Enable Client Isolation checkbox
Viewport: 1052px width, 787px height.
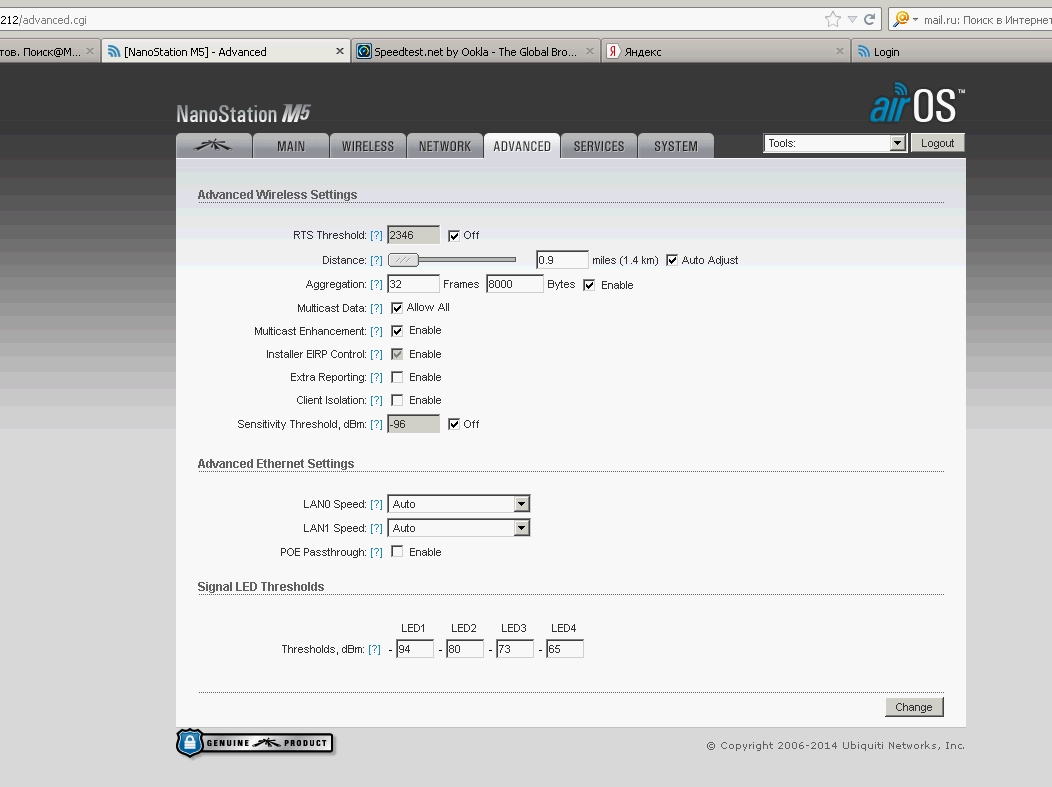(x=397, y=400)
